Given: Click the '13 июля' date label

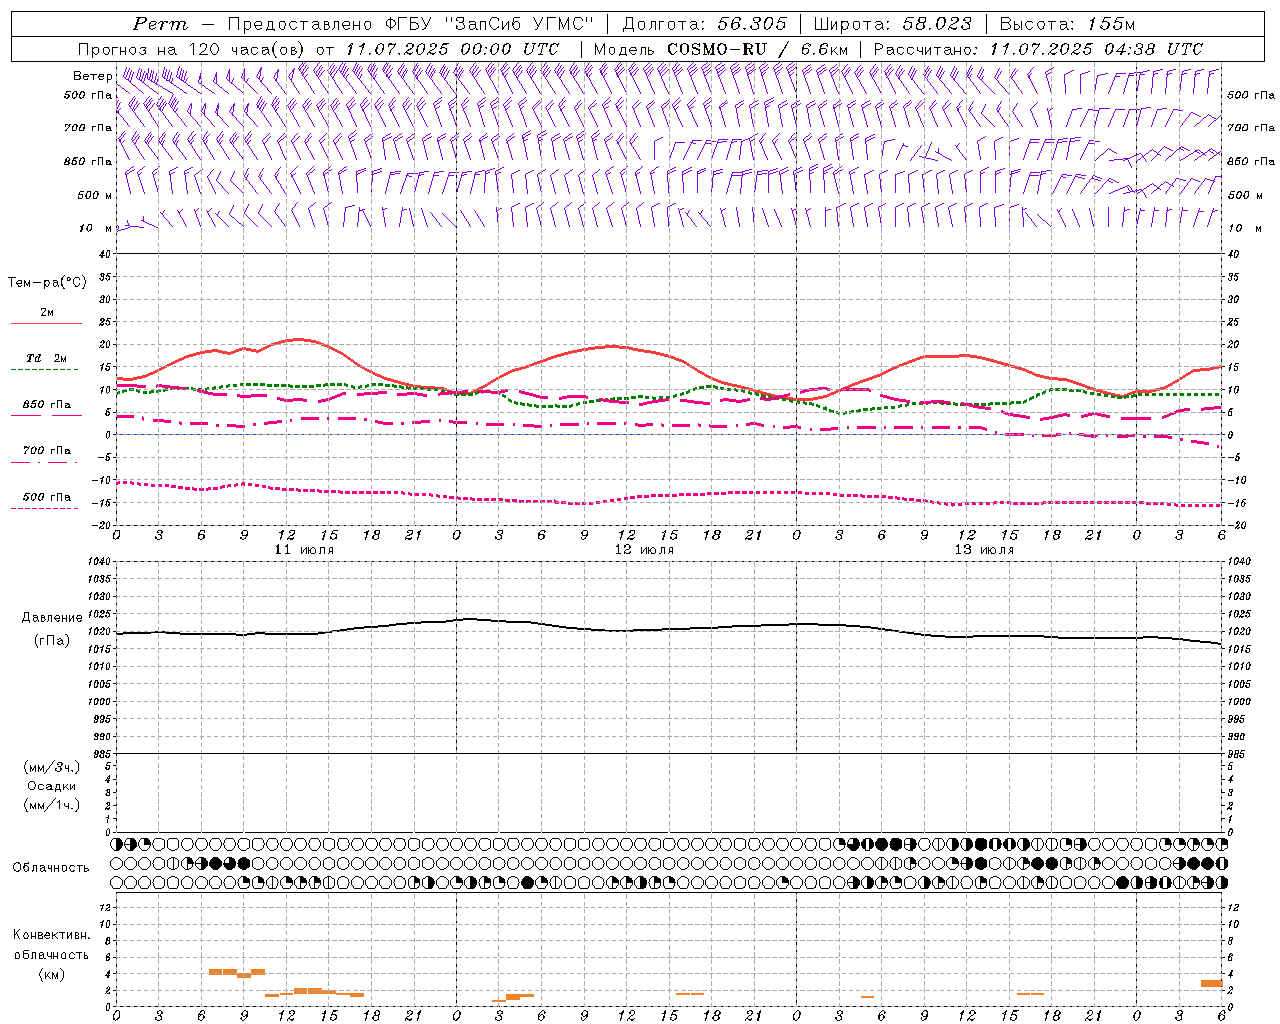Looking at the screenshot, I should (984, 550).
